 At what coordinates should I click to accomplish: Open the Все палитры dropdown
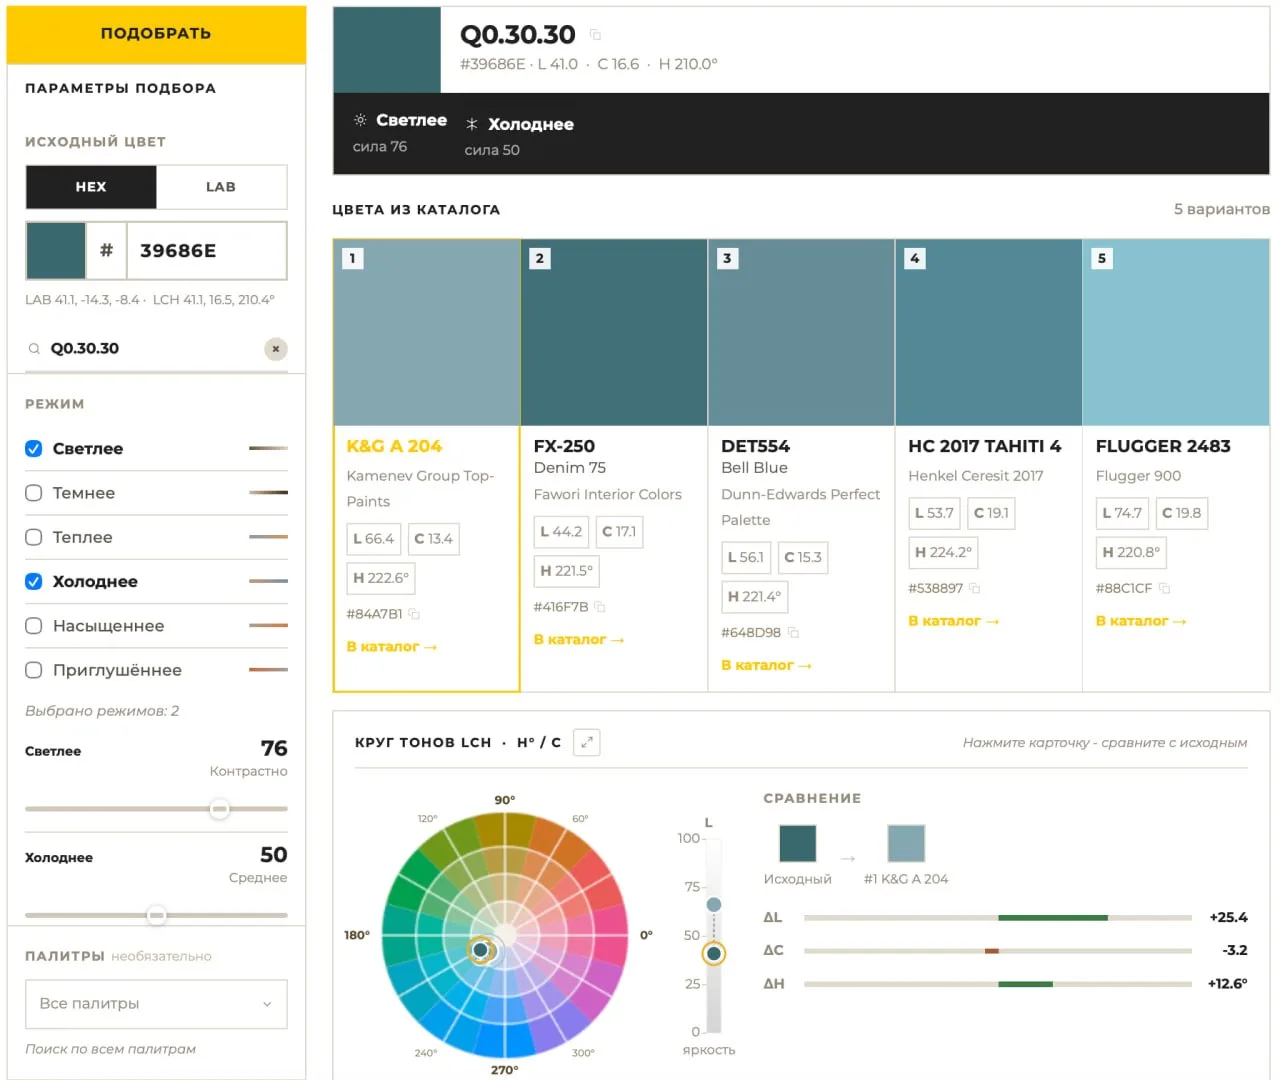point(156,1004)
